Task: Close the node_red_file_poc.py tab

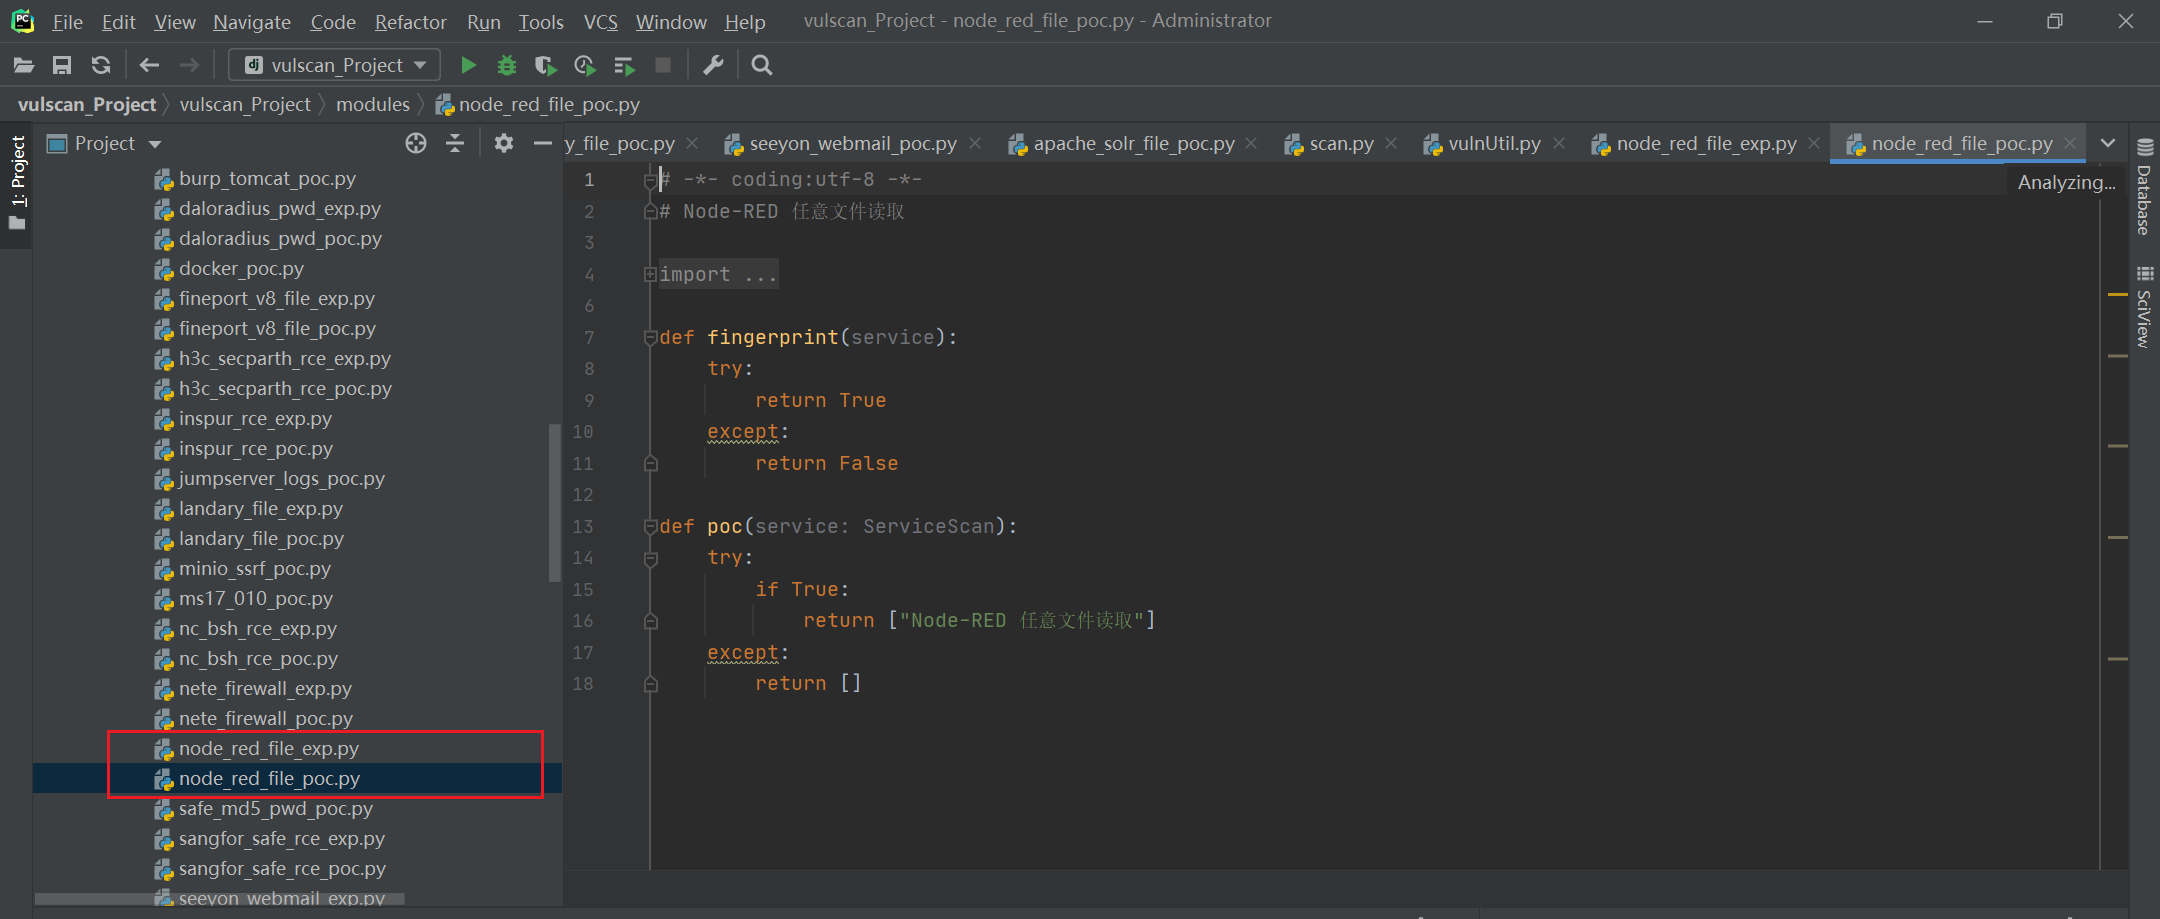Action: pos(2070,143)
